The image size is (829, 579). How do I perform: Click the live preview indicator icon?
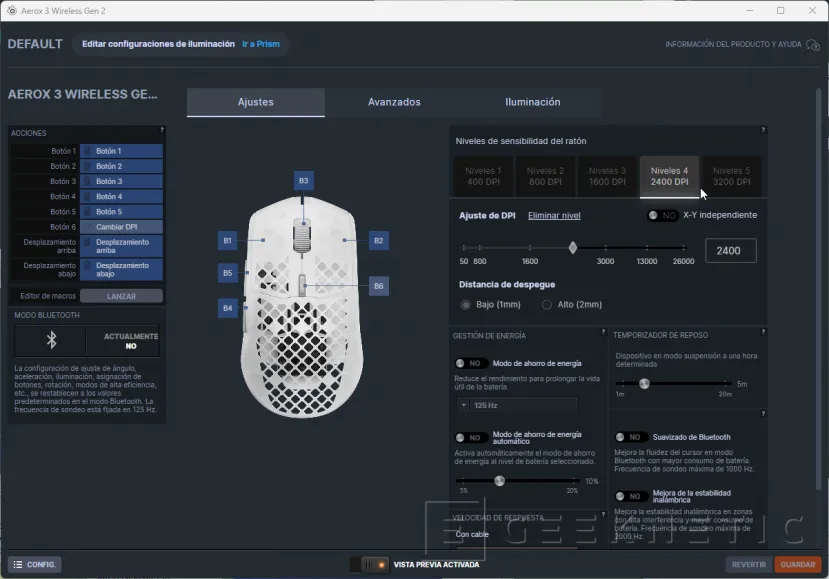(381, 565)
